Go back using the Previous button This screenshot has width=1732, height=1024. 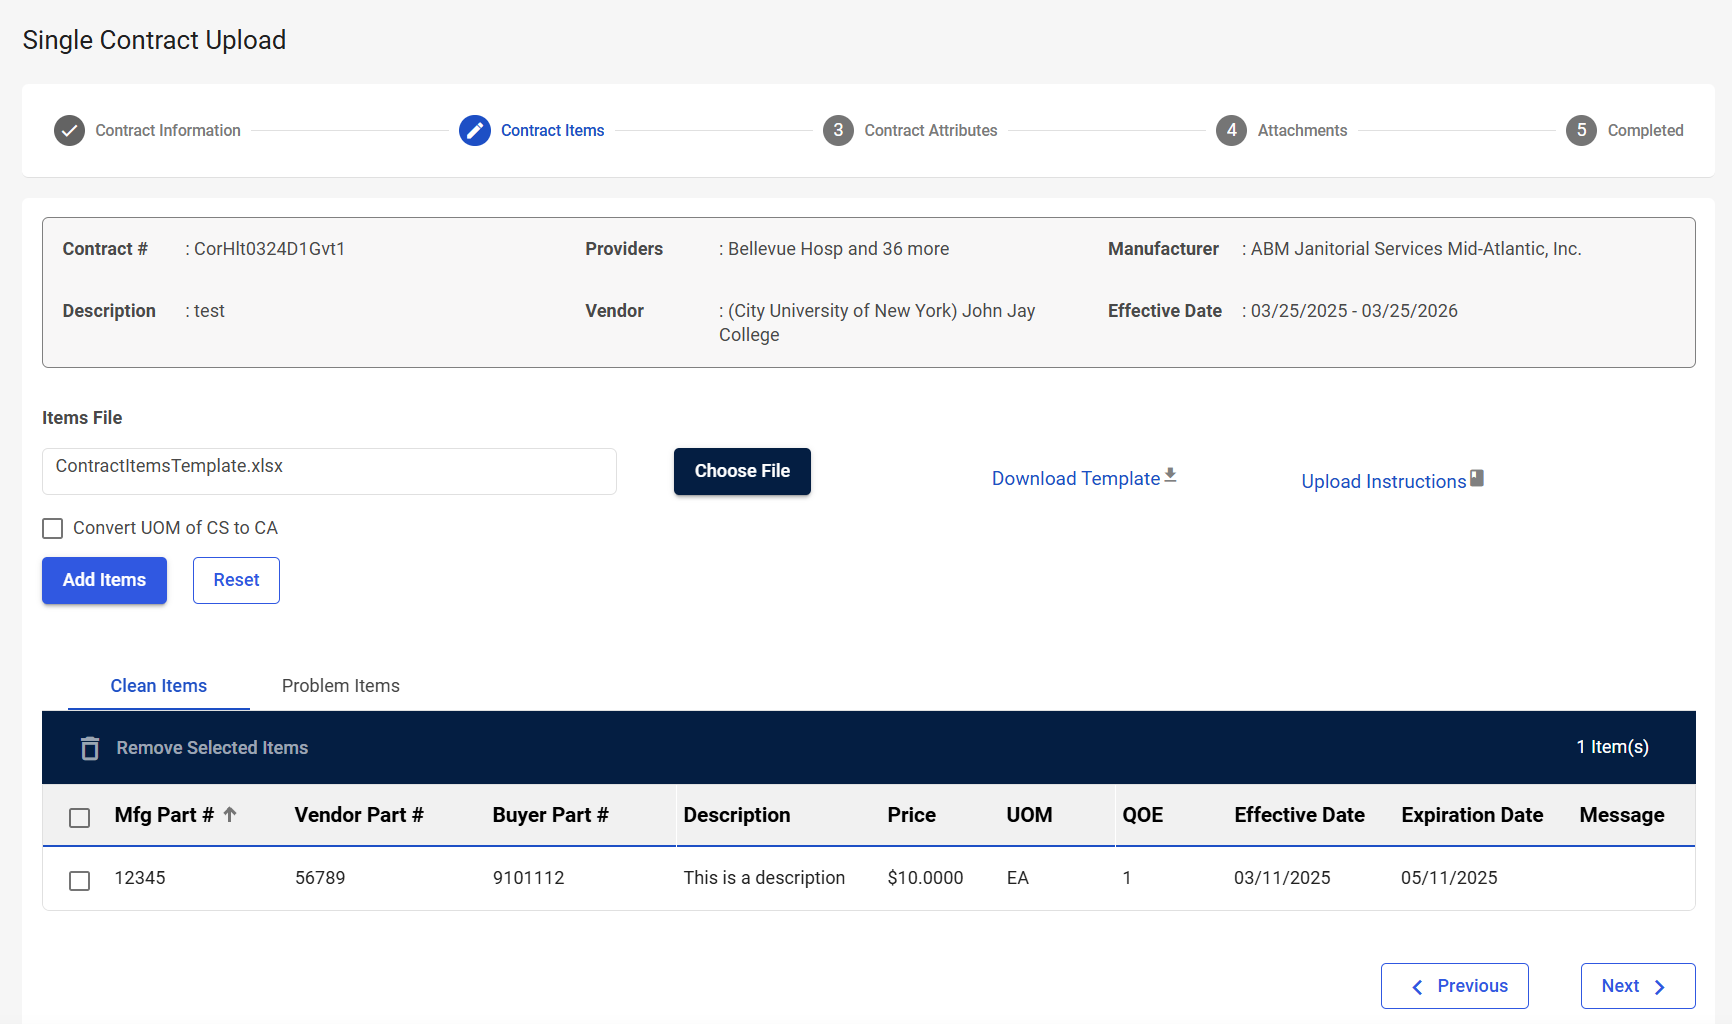(1454, 986)
